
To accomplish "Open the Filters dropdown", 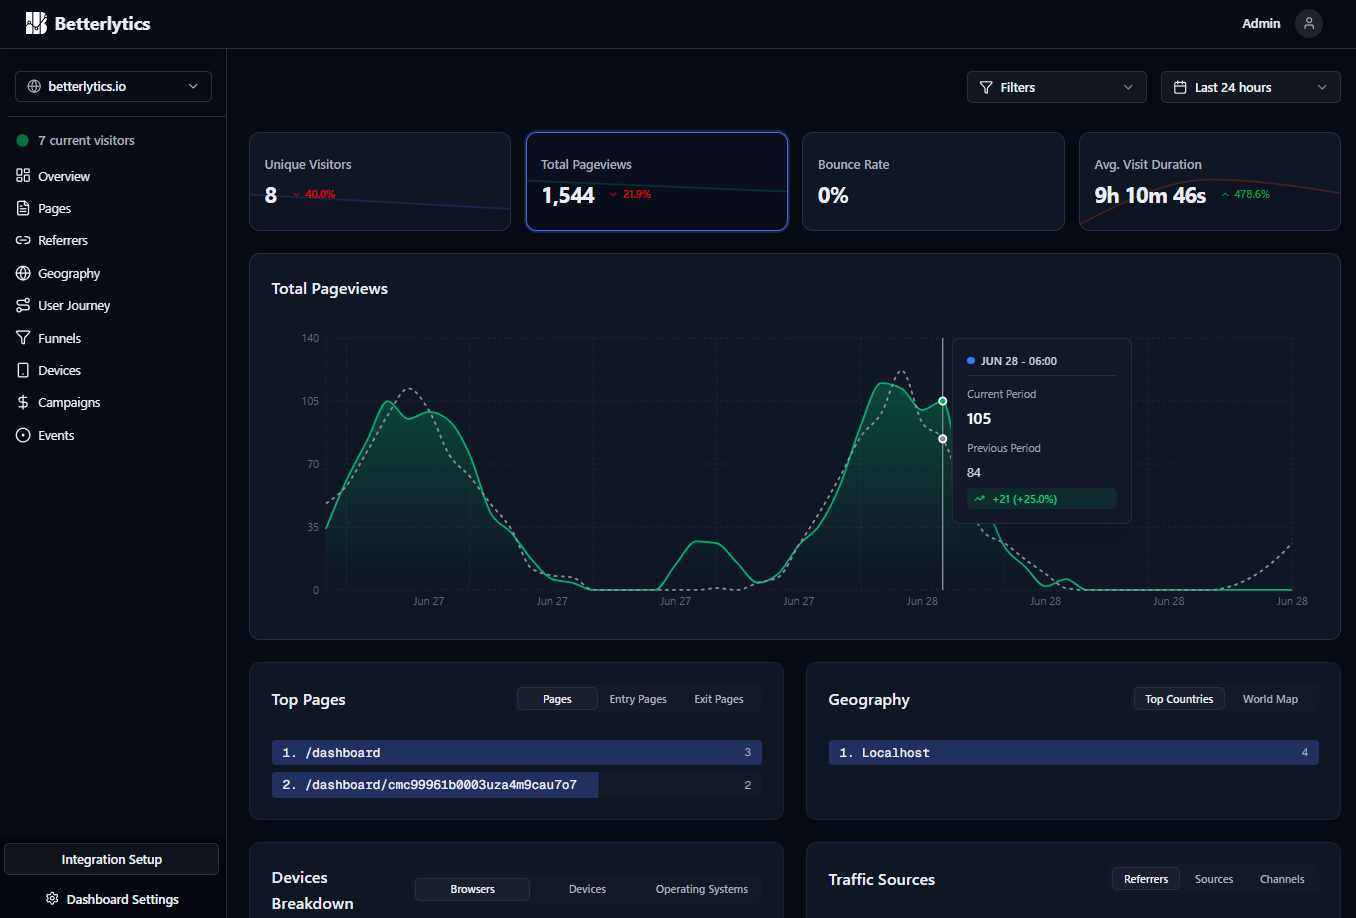I will pyautogui.click(x=1056, y=87).
